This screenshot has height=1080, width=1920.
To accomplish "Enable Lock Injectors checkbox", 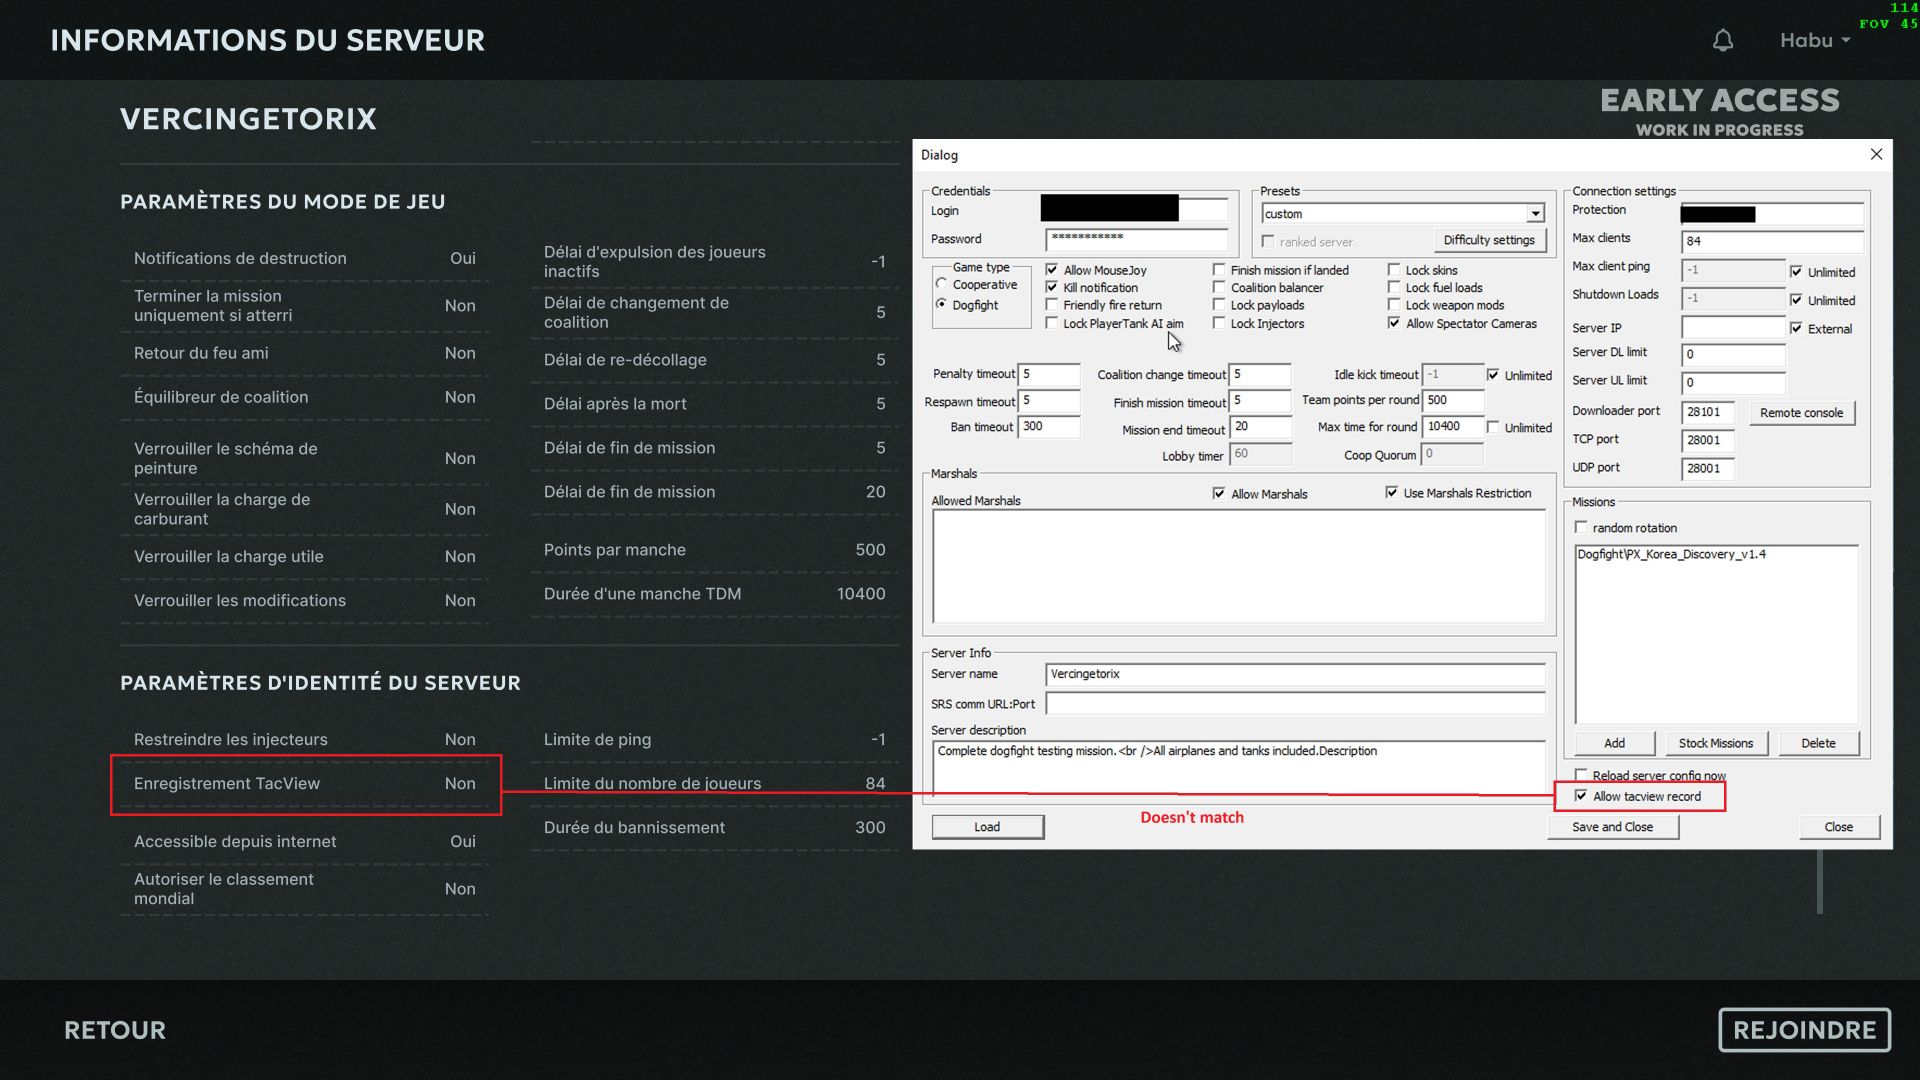I will [x=1219, y=323].
